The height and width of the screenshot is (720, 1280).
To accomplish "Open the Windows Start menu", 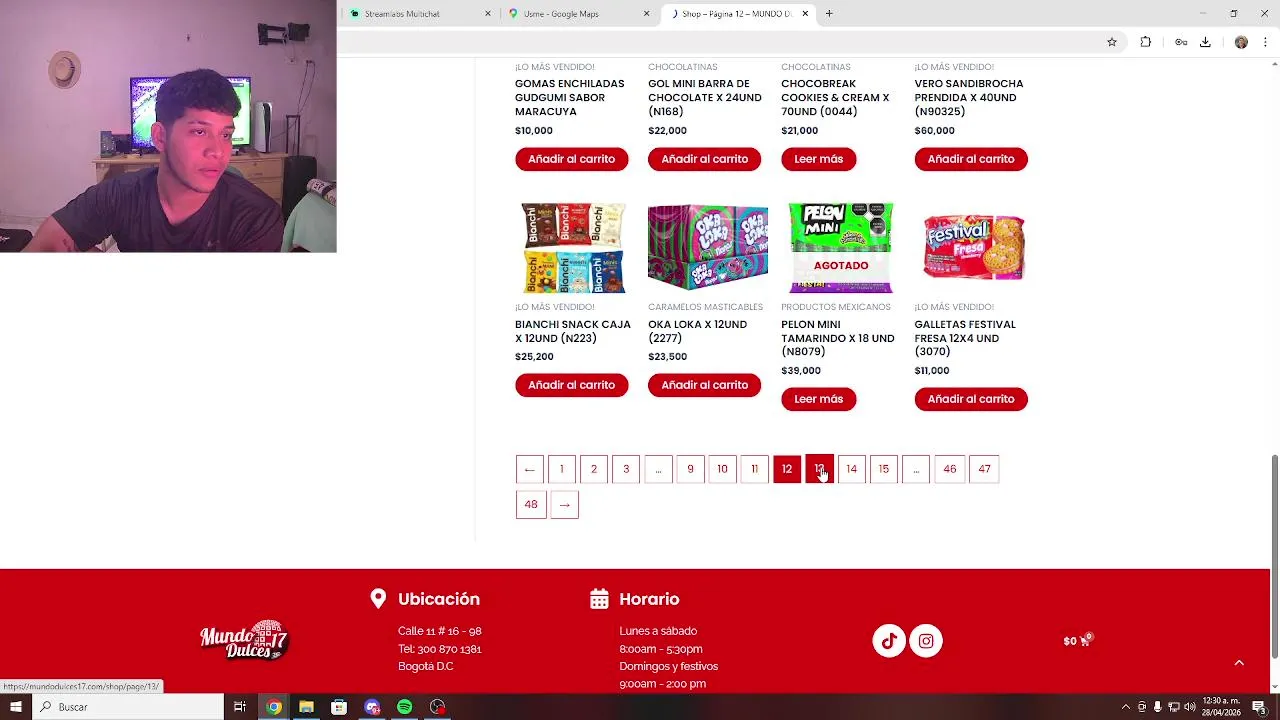I will [16, 707].
